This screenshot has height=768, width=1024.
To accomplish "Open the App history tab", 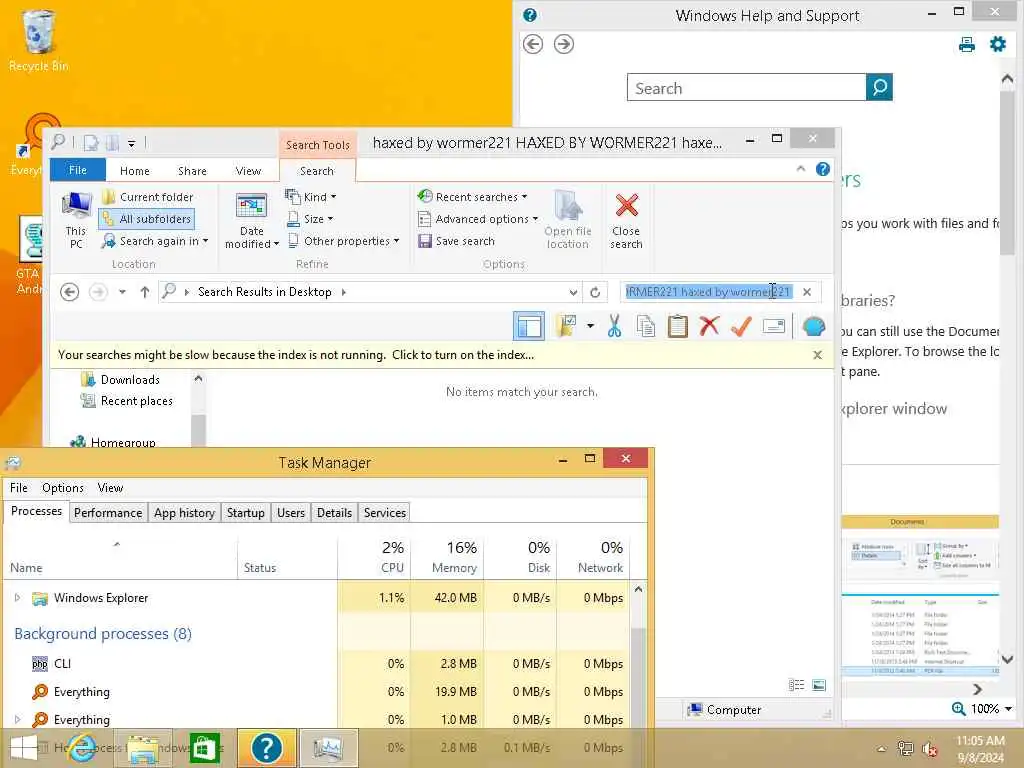I will click(x=184, y=513).
